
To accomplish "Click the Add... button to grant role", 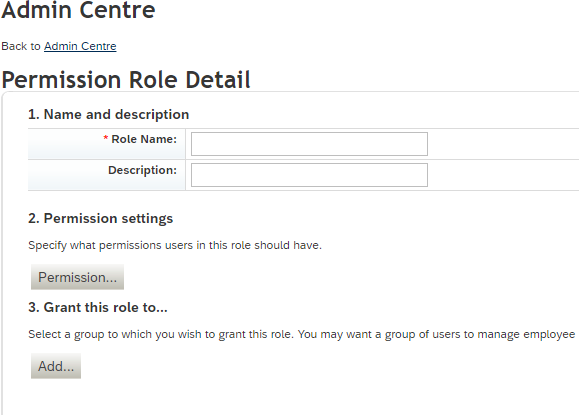I will pos(56,366).
